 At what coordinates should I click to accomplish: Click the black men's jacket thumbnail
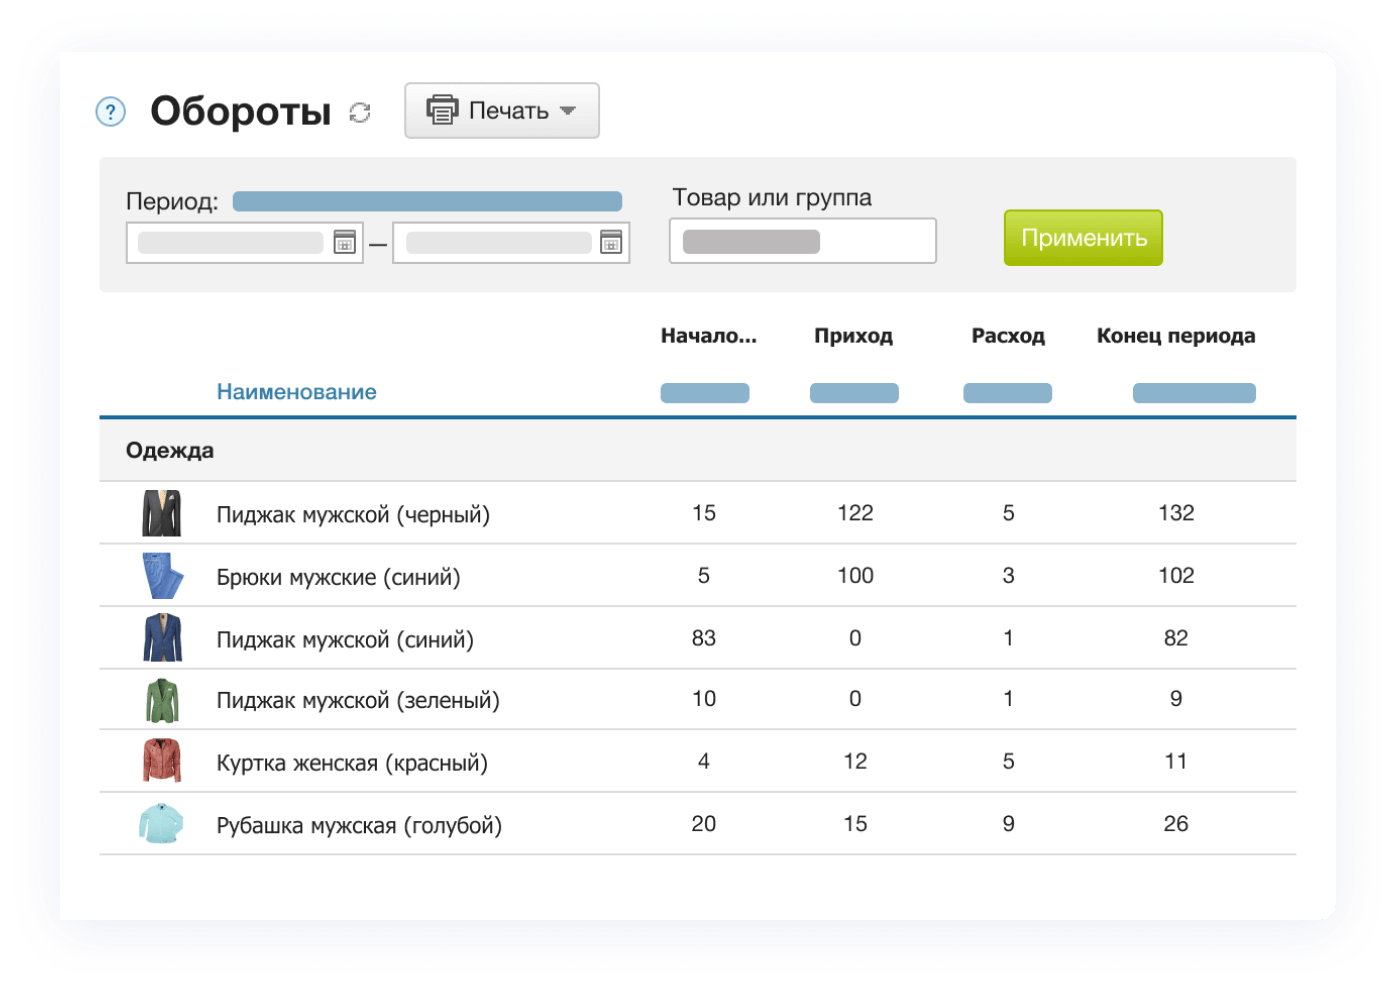tap(161, 514)
